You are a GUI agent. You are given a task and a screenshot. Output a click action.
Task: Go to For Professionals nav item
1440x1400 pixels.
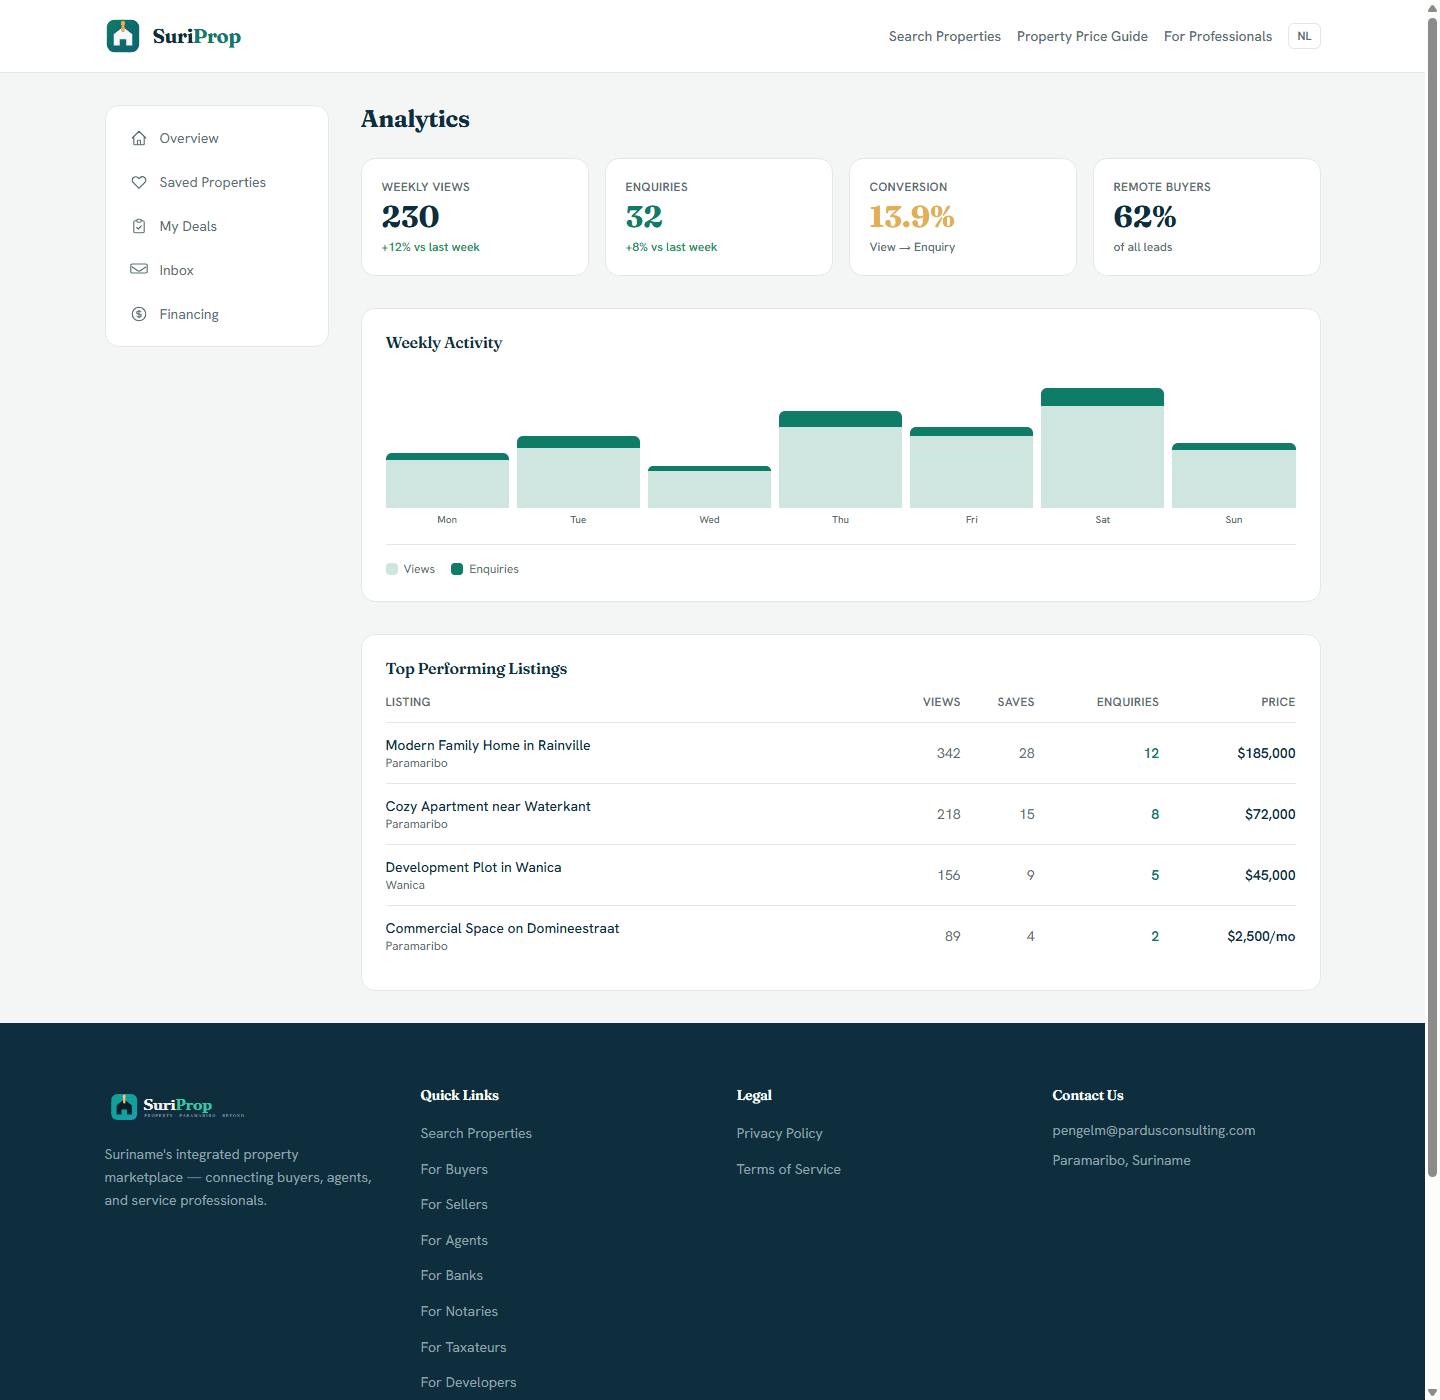pyautogui.click(x=1218, y=36)
